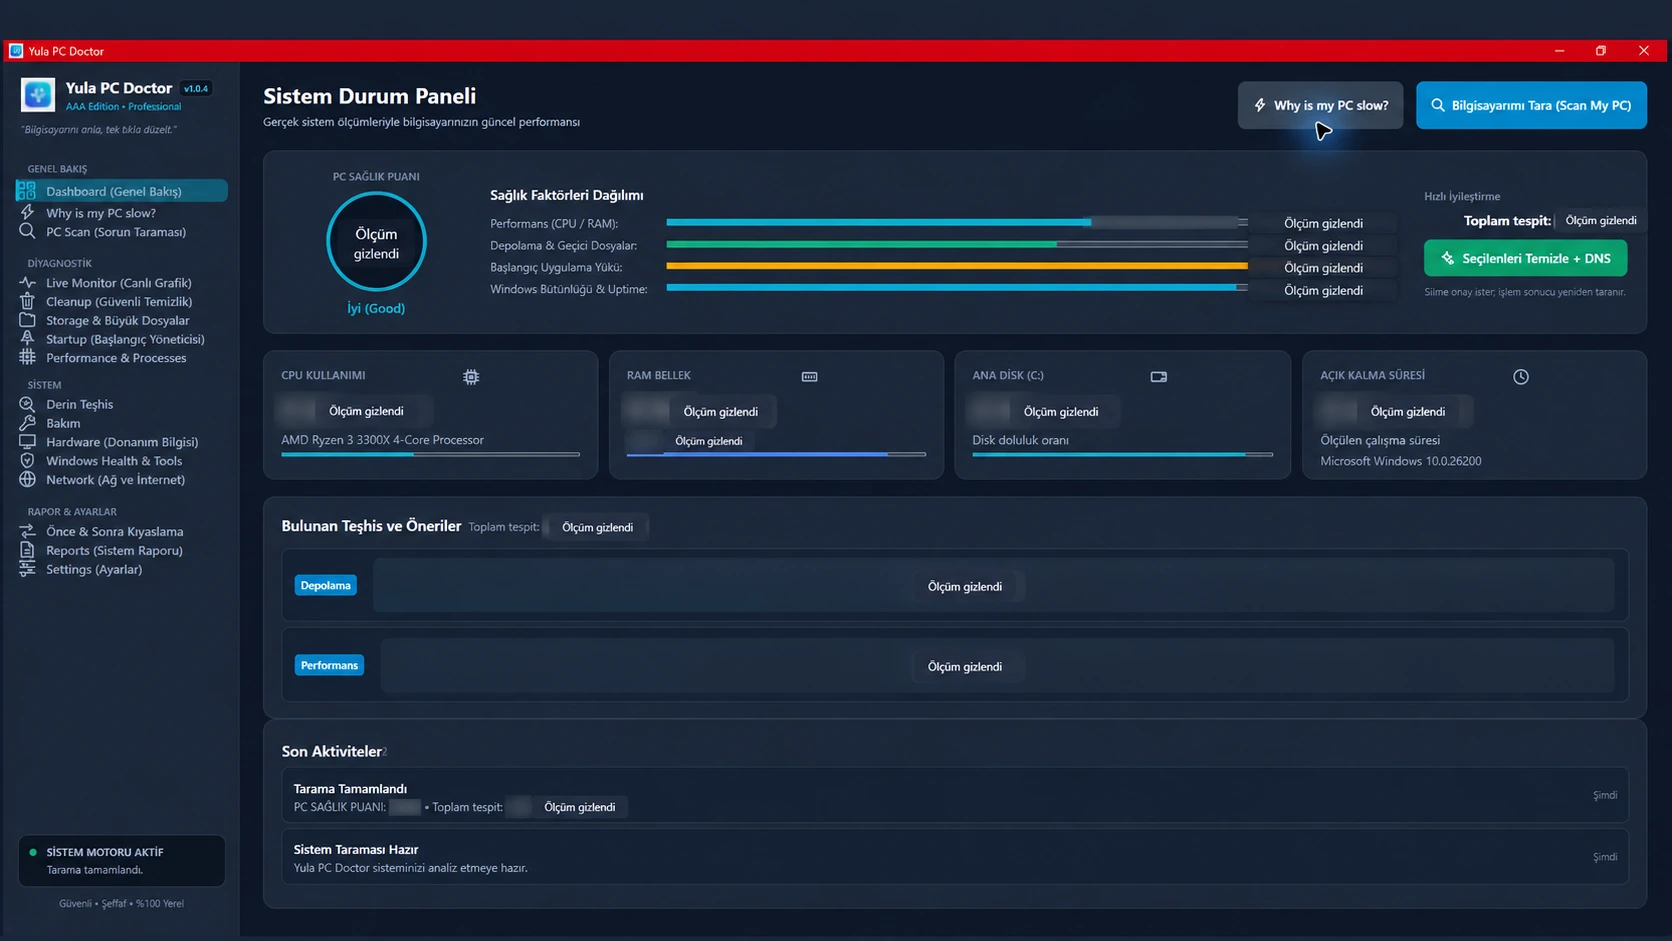Click the Performance & Processes chip icon
The image size is (1672, 941).
point(27,357)
